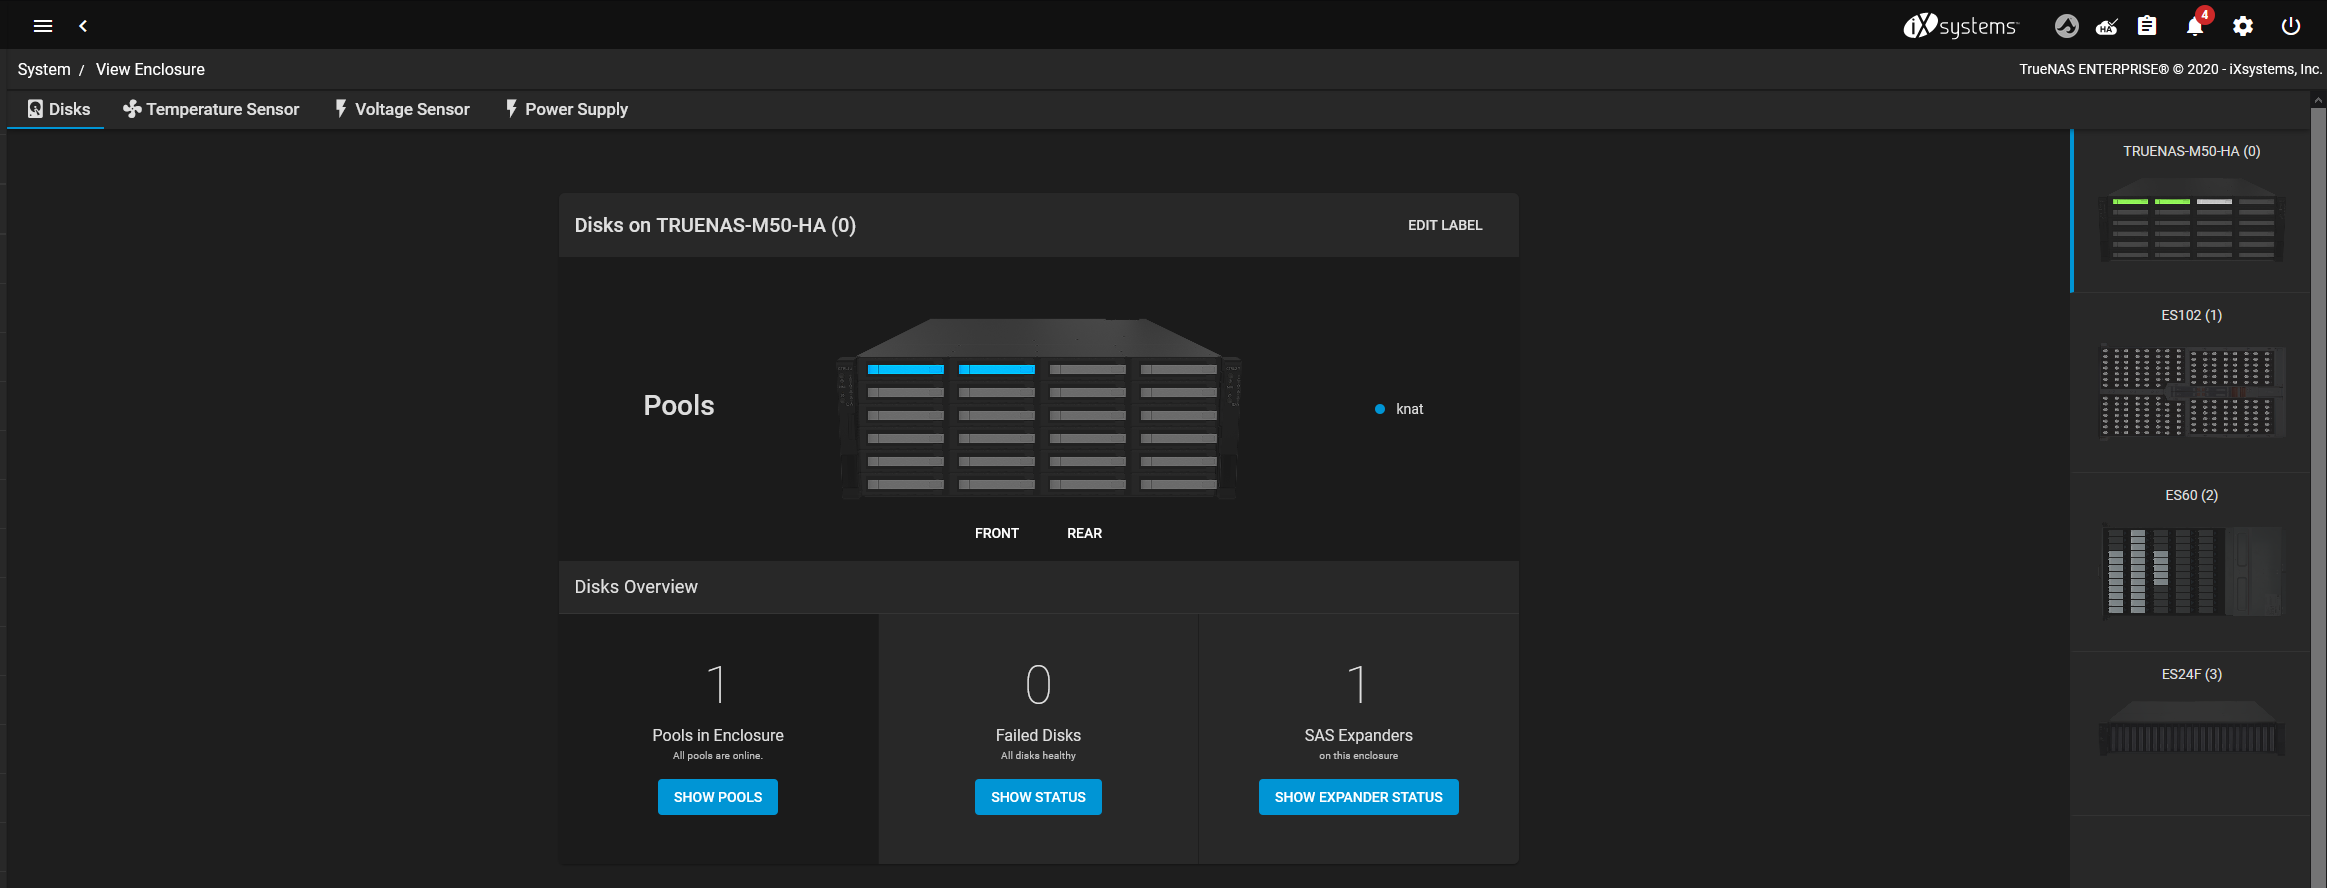This screenshot has height=888, width=2327.
Task: Switch to the Temperature Sensor tab
Action: [211, 109]
